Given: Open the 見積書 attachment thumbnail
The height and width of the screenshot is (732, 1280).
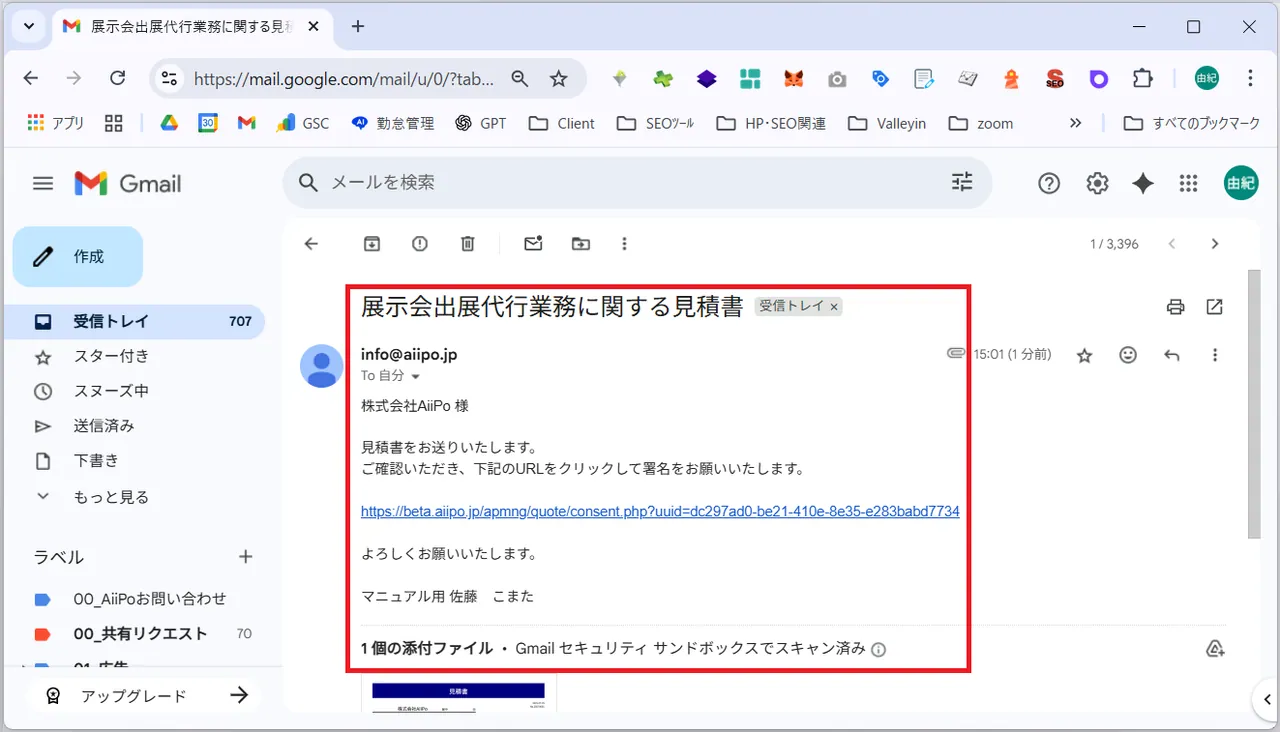Looking at the screenshot, I should pyautogui.click(x=459, y=694).
